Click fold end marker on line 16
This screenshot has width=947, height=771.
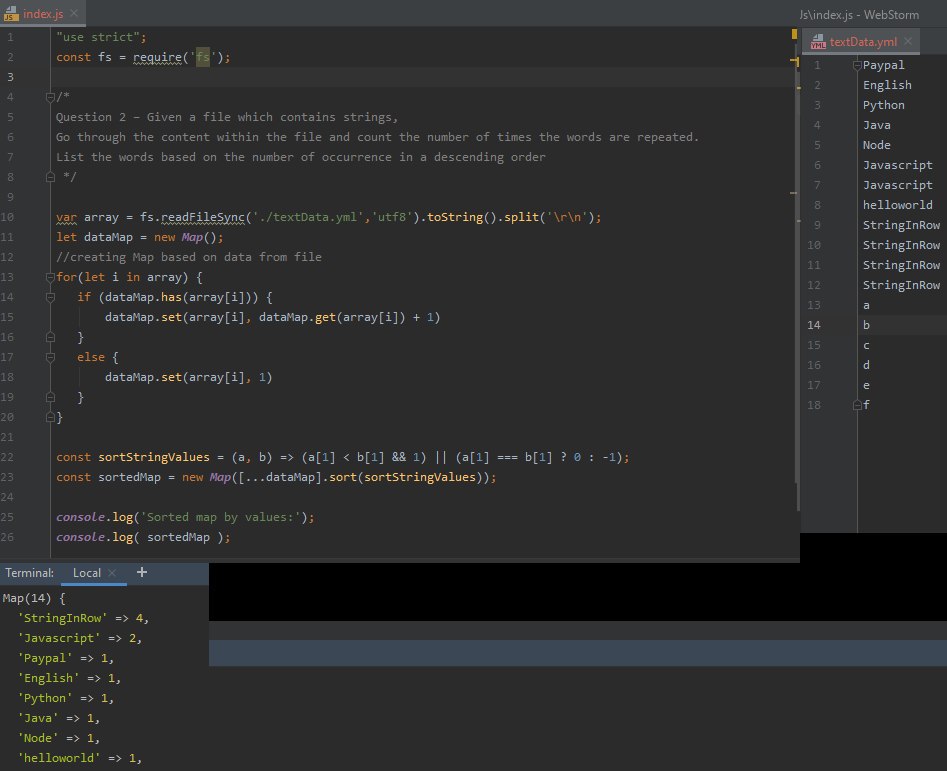pyautogui.click(x=50, y=337)
